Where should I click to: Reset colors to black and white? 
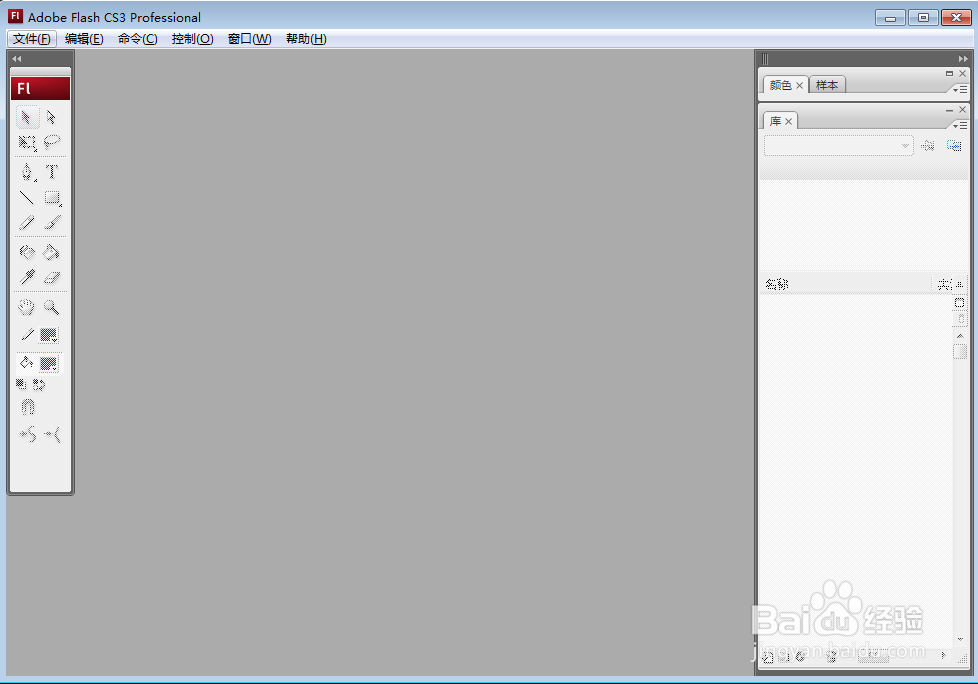21,384
